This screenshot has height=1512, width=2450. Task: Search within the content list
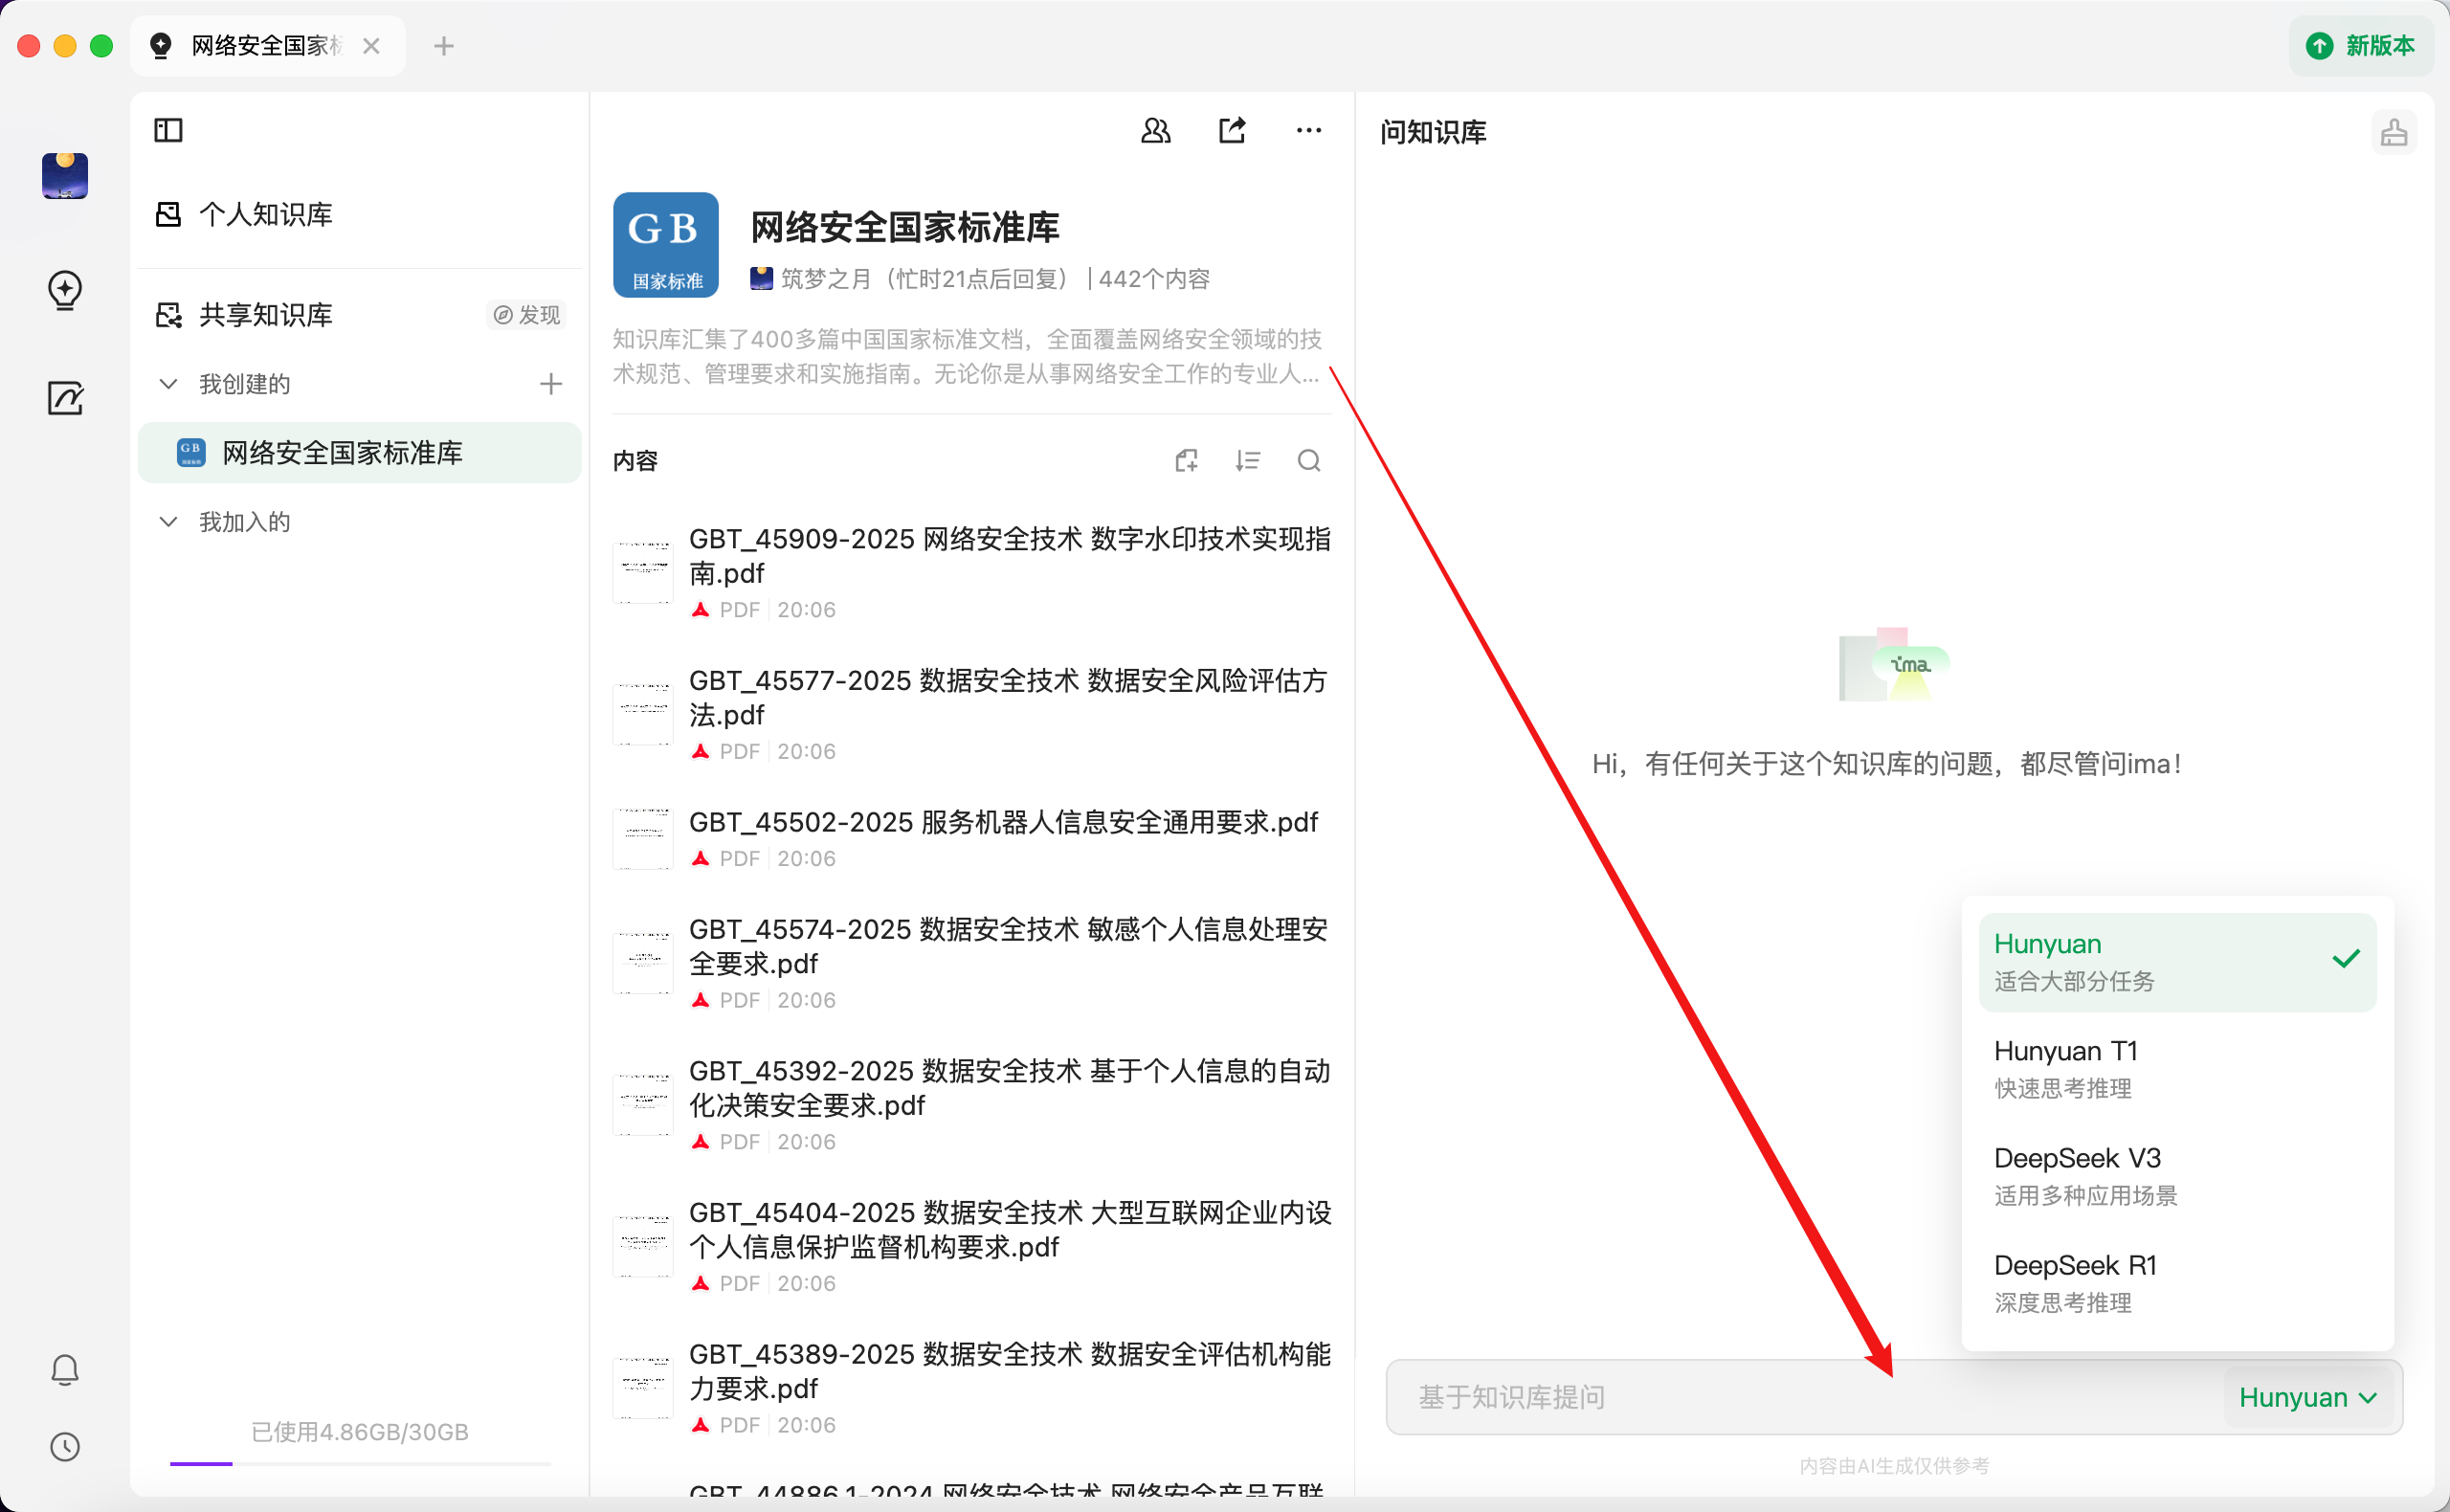[x=1308, y=460]
